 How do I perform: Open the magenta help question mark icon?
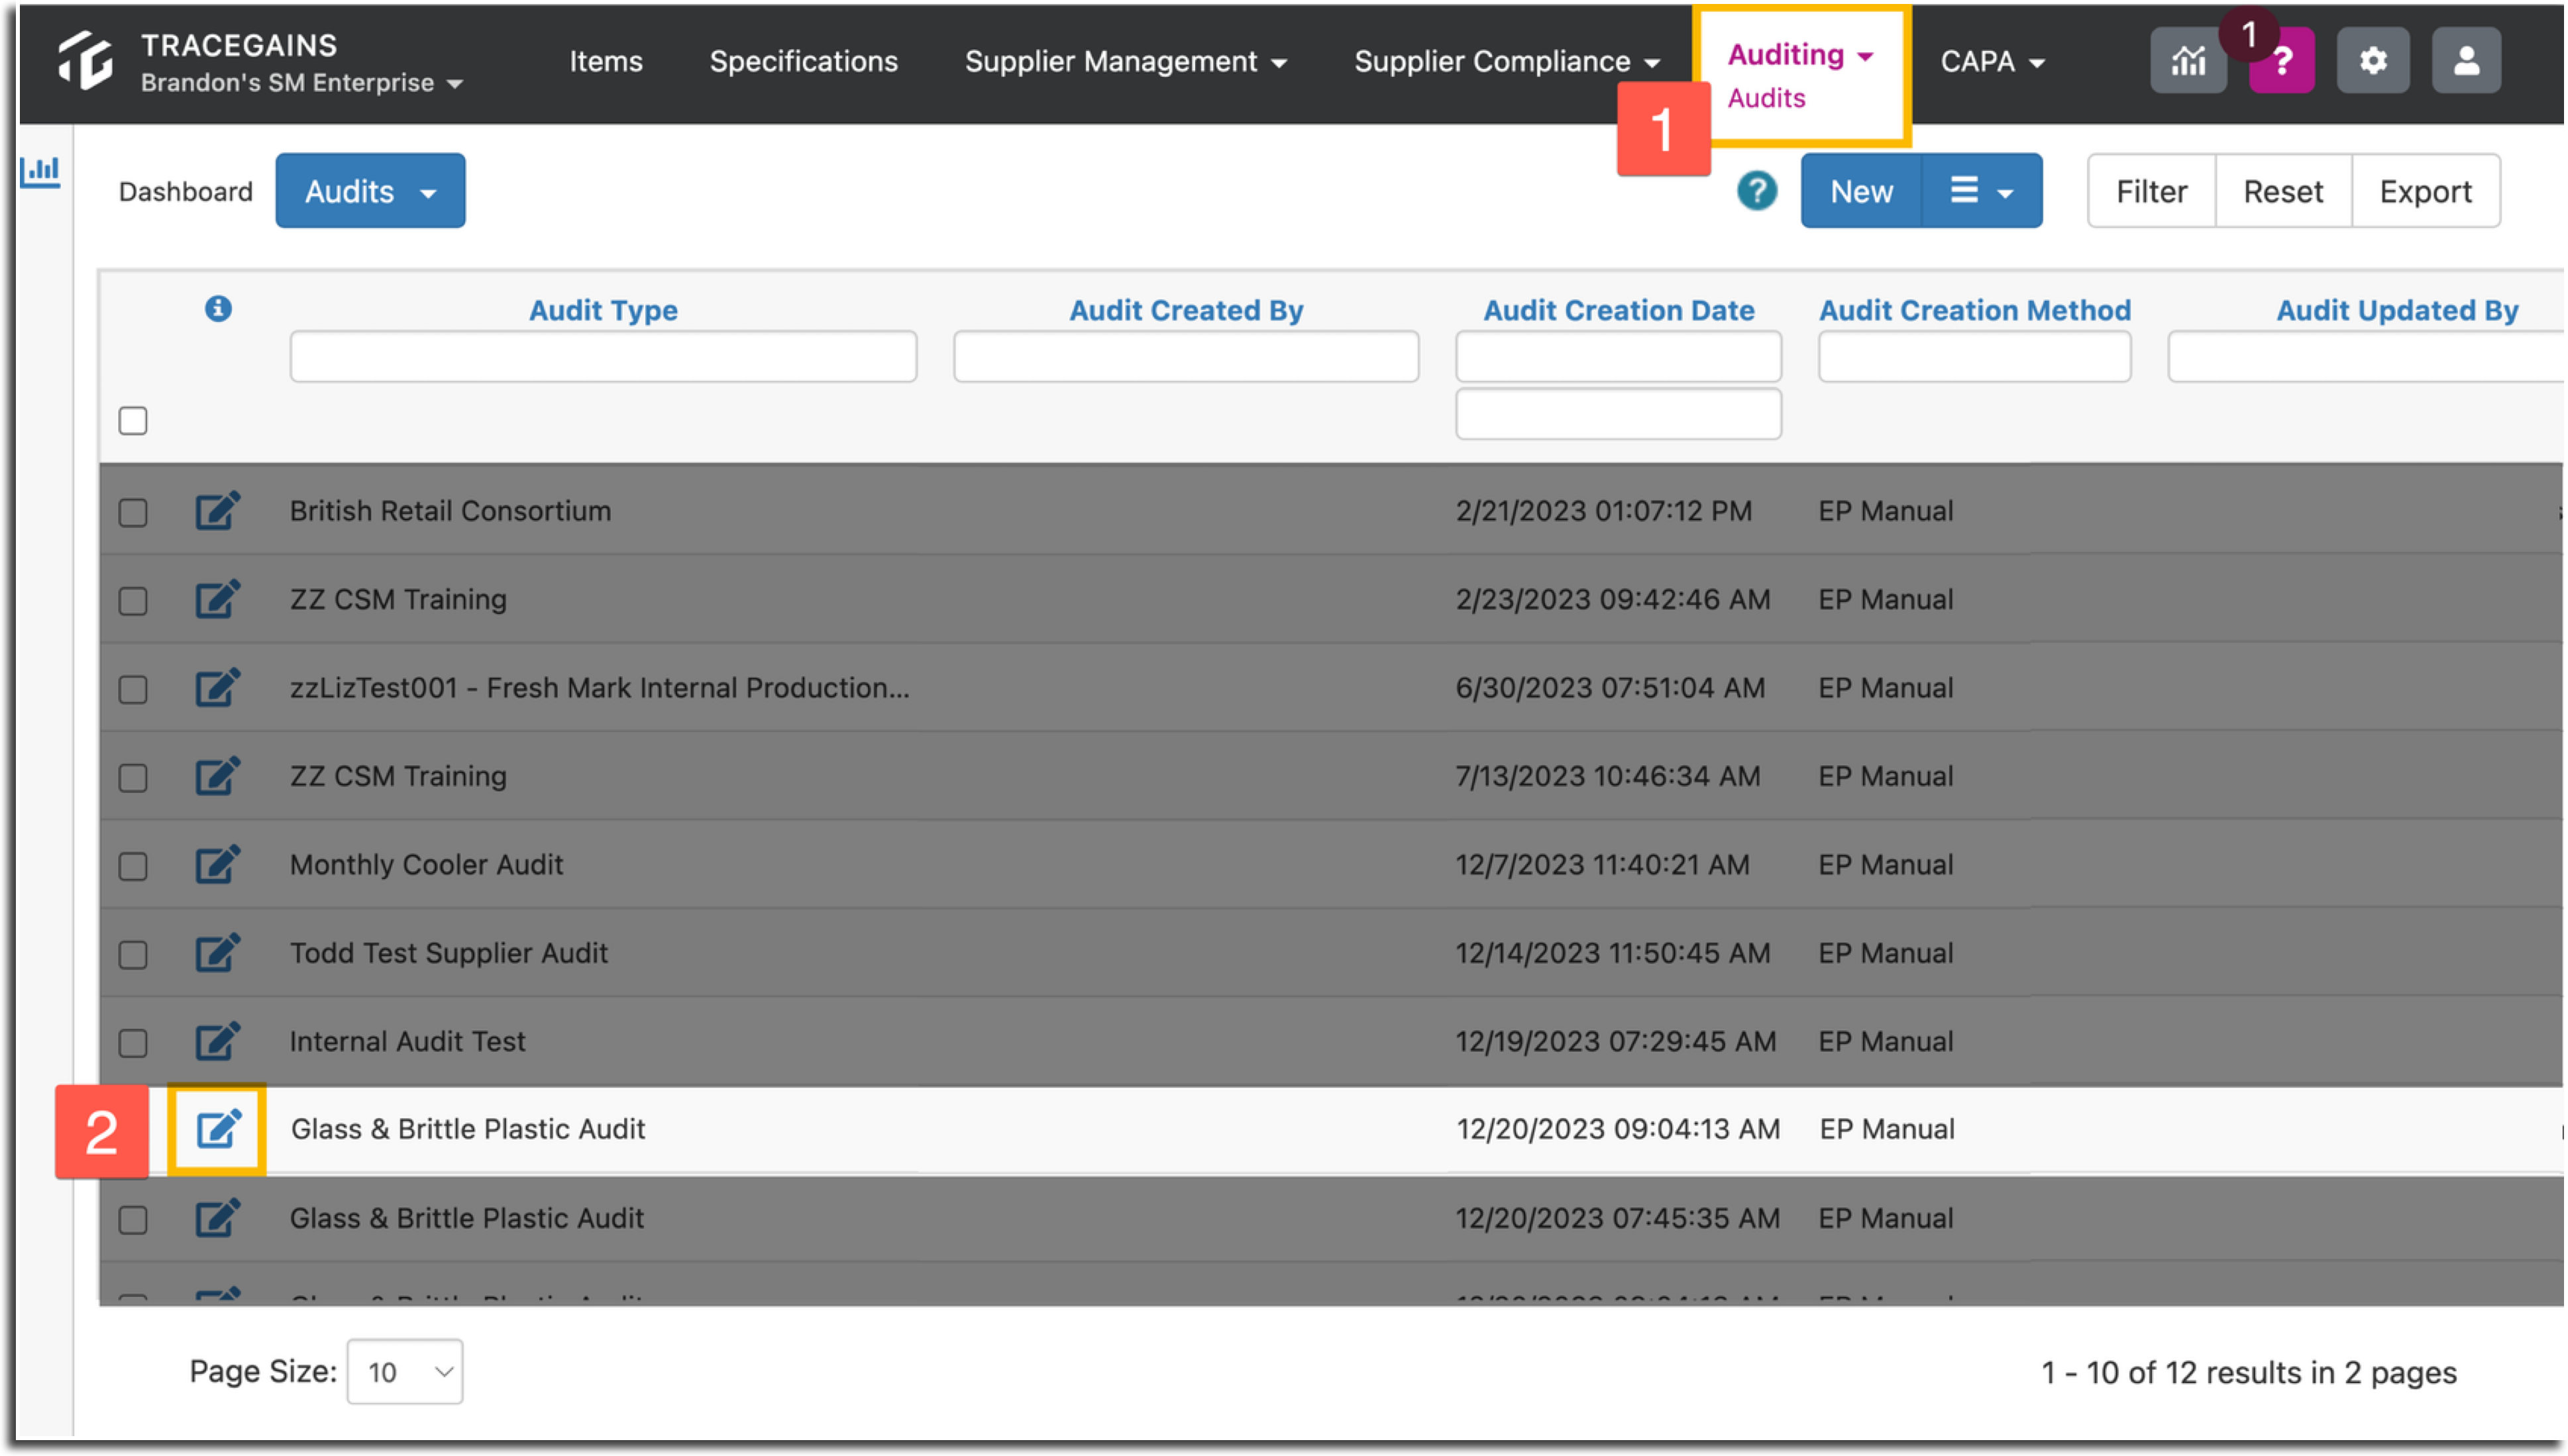tap(2282, 61)
